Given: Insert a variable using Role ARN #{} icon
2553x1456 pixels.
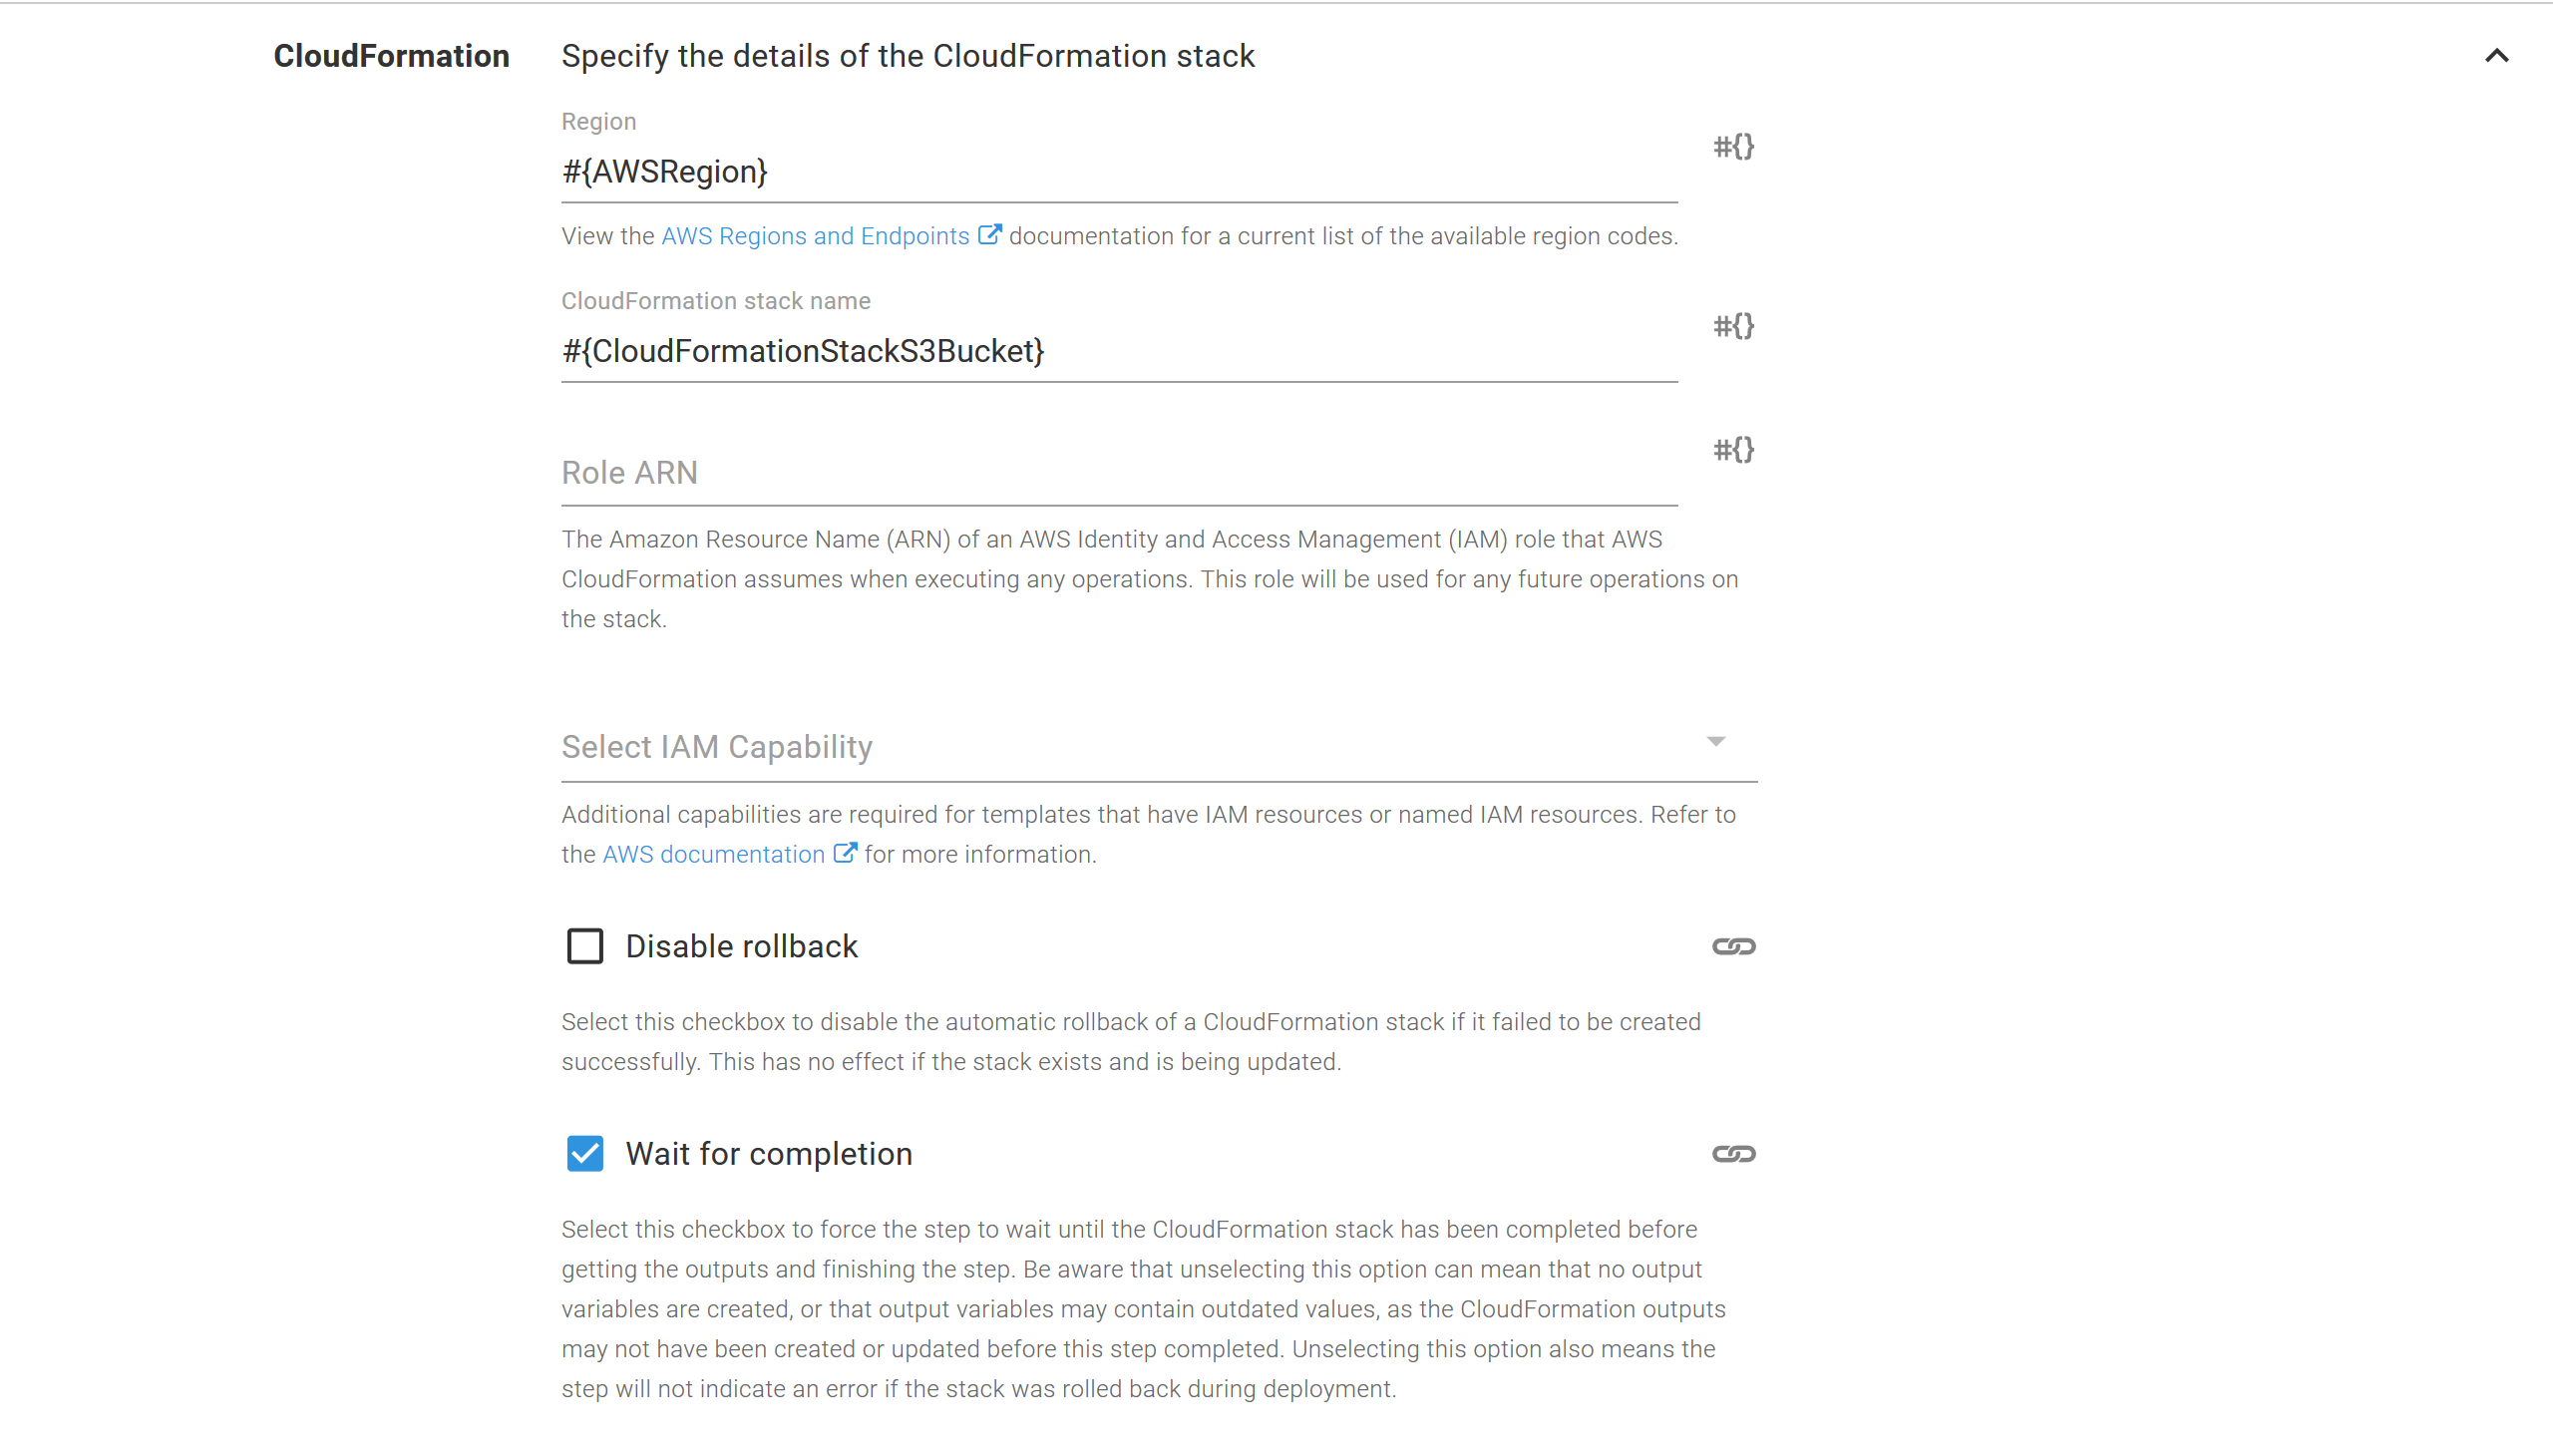Looking at the screenshot, I should pyautogui.click(x=1733, y=450).
